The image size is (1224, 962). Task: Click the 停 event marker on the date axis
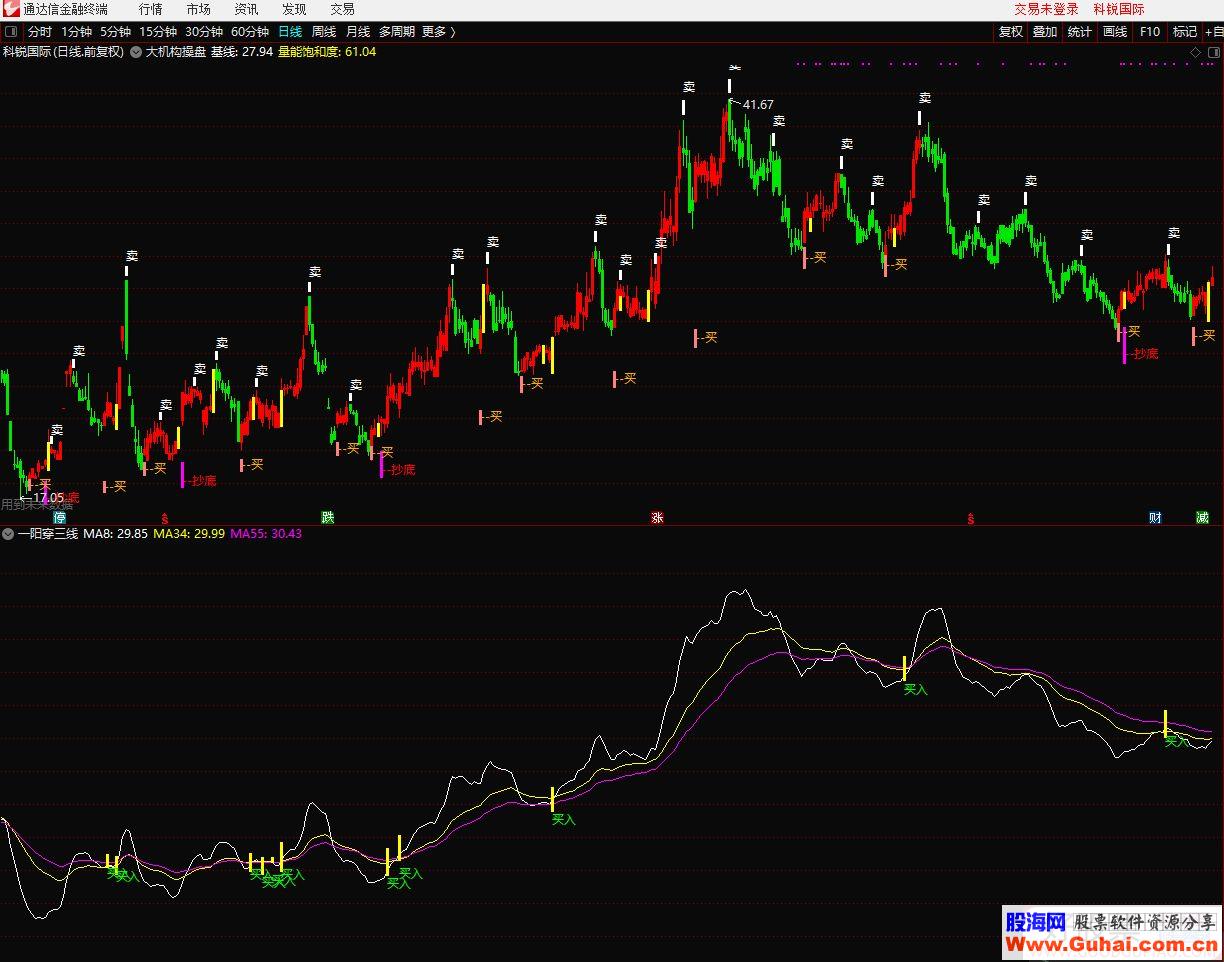click(x=59, y=518)
